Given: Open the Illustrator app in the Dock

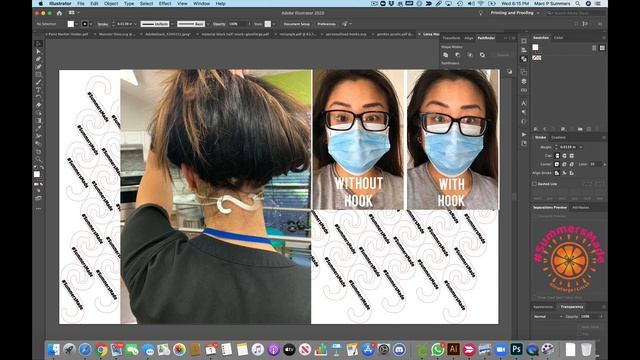Looking at the screenshot, I should [453, 349].
